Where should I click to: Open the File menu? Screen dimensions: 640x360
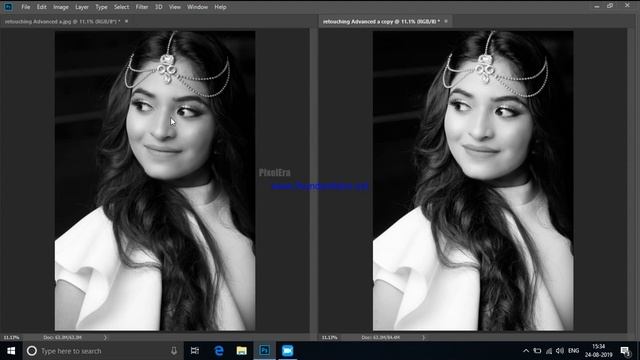tap(26, 7)
